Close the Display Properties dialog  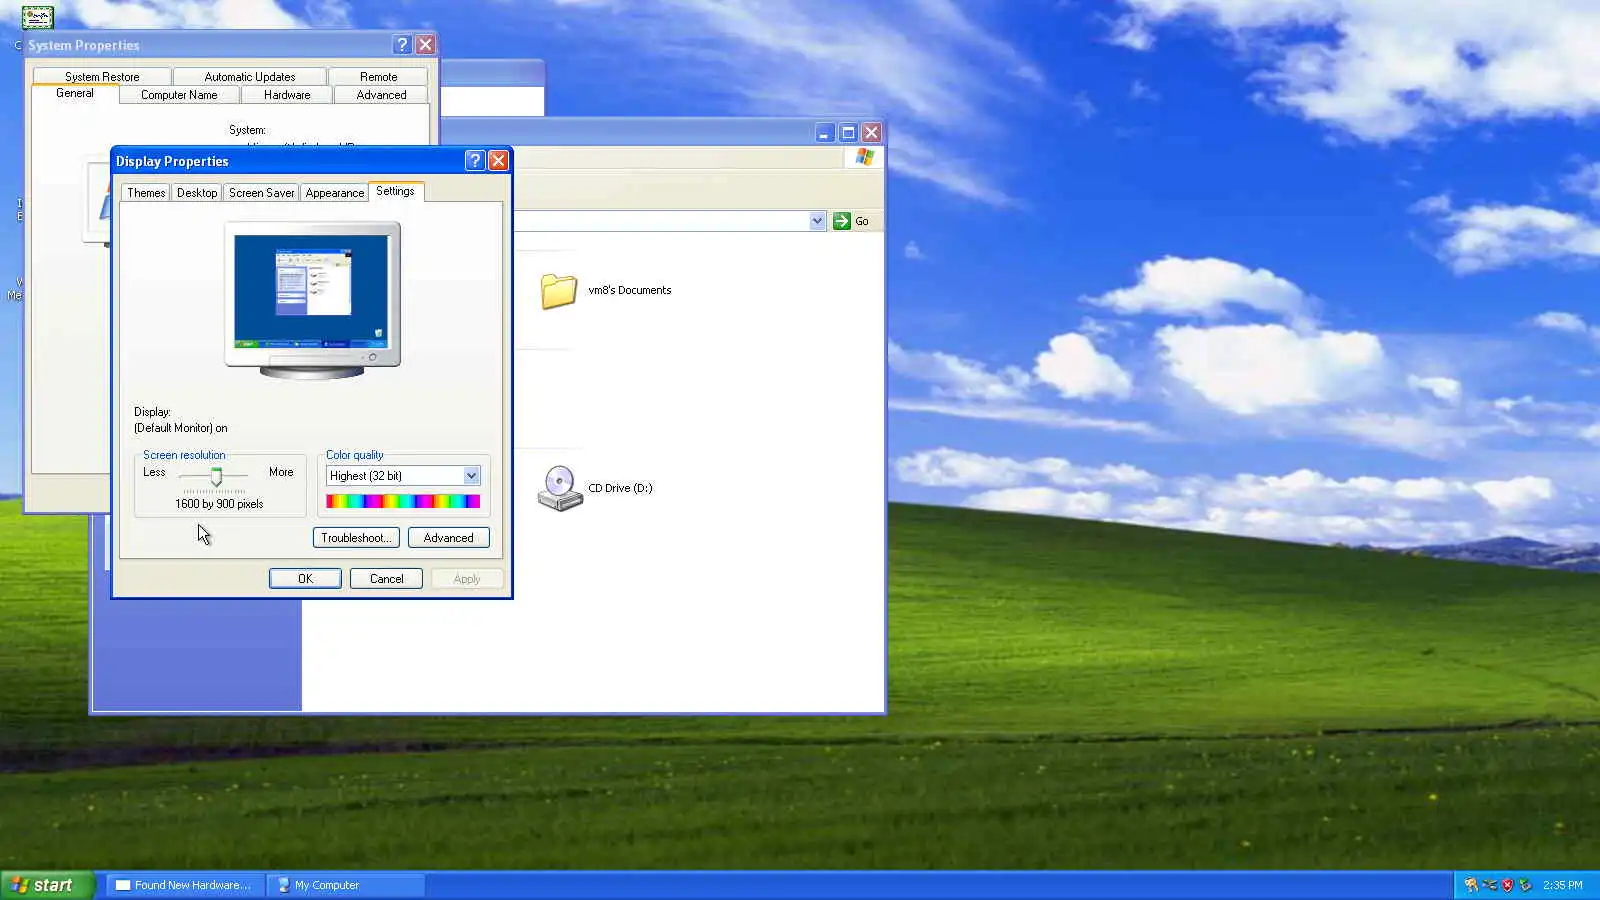(498, 161)
